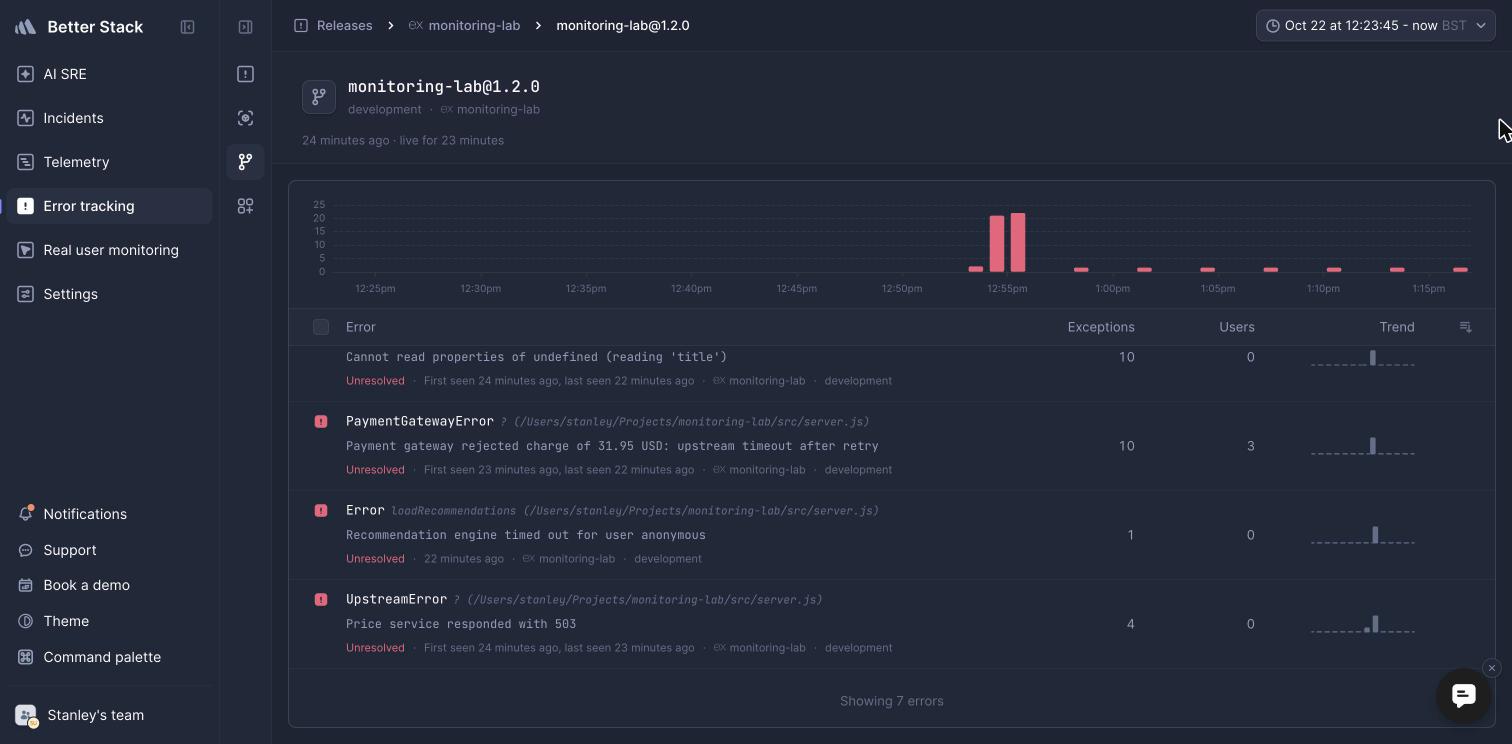Click Unresolved status on UpstreamError
The image size is (1512, 744).
click(x=375, y=648)
